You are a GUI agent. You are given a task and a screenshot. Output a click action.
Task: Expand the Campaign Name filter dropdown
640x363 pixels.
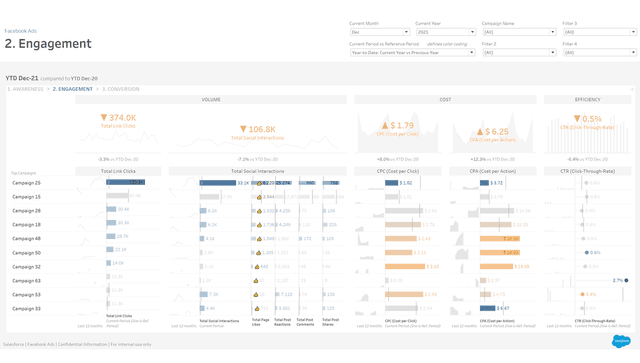point(519,32)
